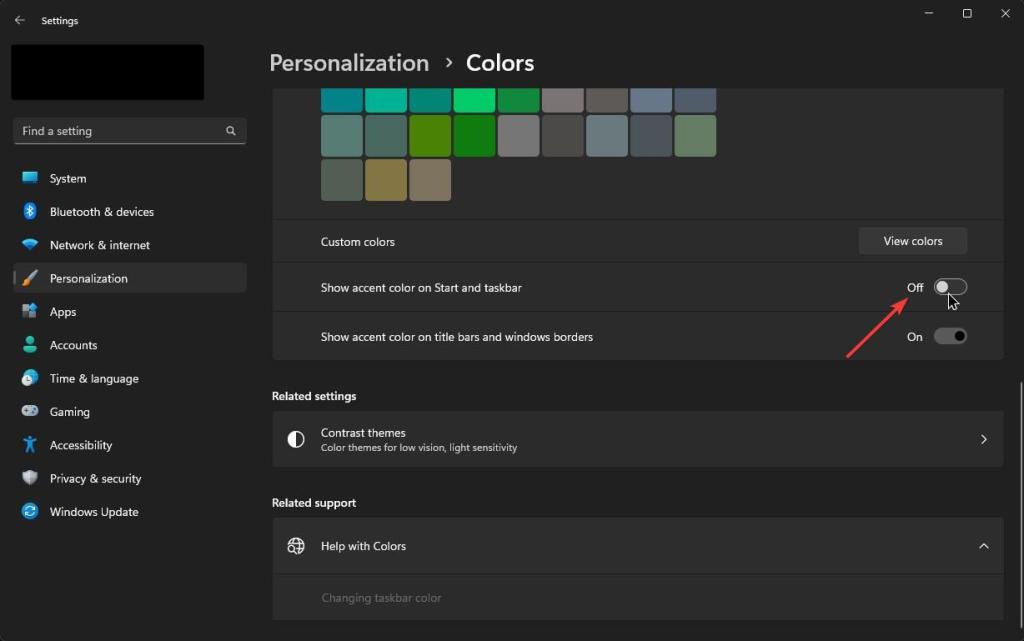Viewport: 1024px width, 641px height.
Task: Open Accounts via its person icon
Action: tap(30, 345)
